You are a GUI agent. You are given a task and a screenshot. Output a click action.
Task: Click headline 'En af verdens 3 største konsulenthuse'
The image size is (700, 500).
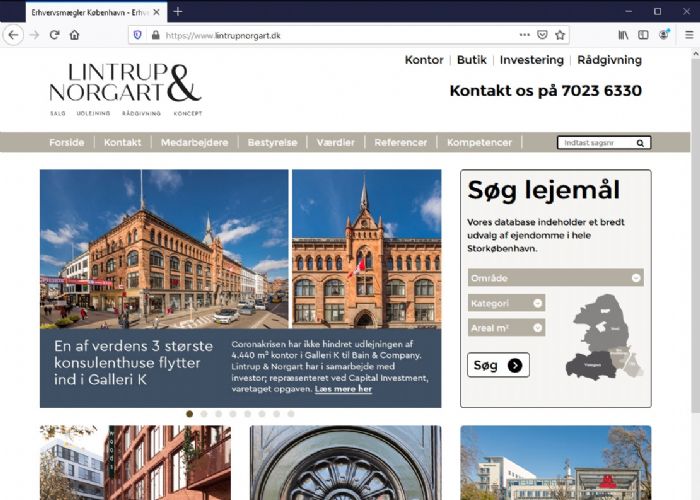(x=133, y=362)
